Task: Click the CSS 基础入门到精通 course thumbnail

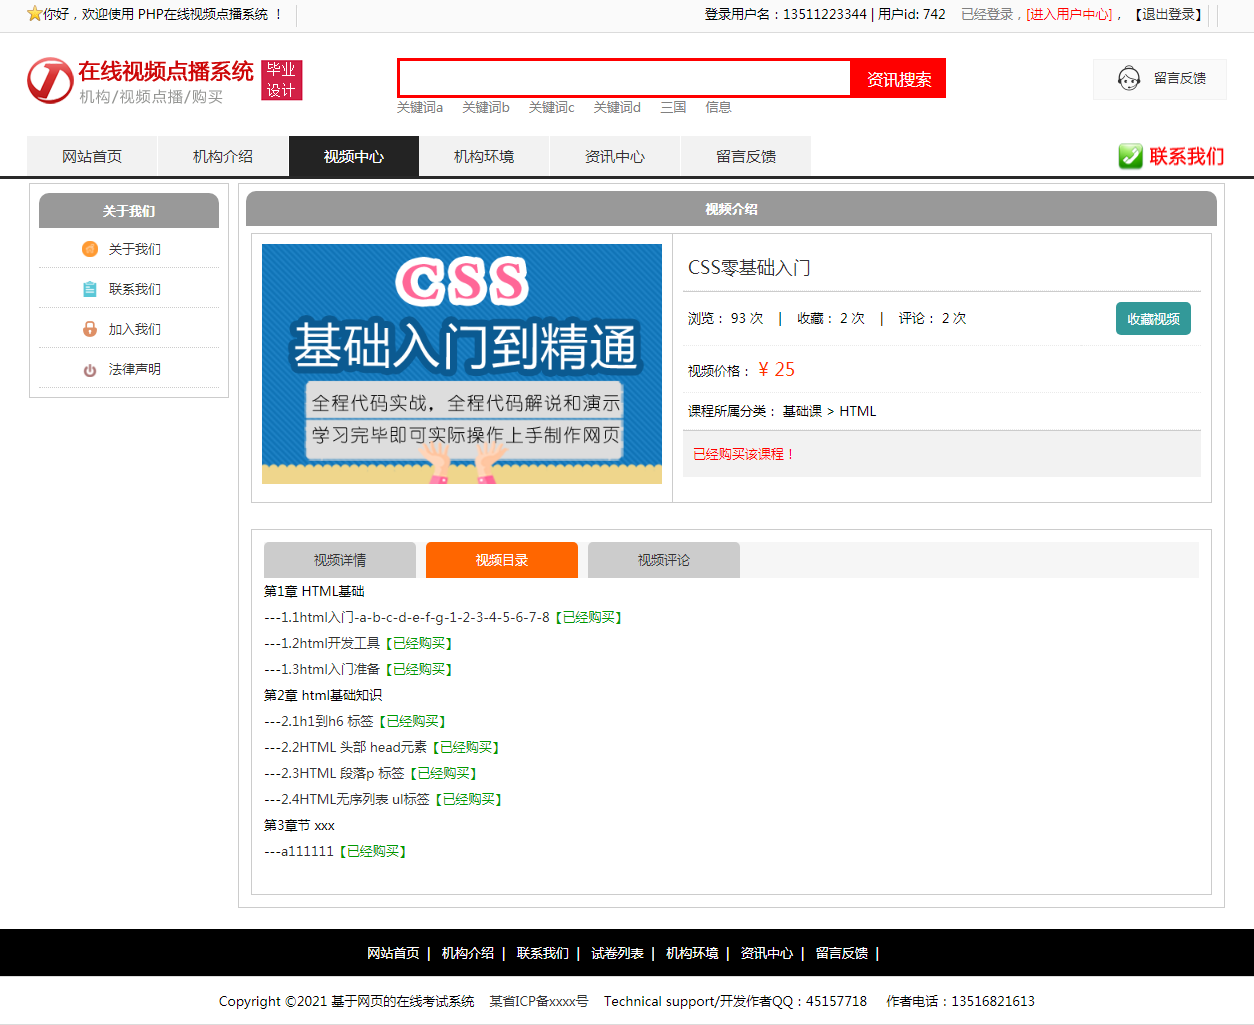Action: pyautogui.click(x=461, y=363)
